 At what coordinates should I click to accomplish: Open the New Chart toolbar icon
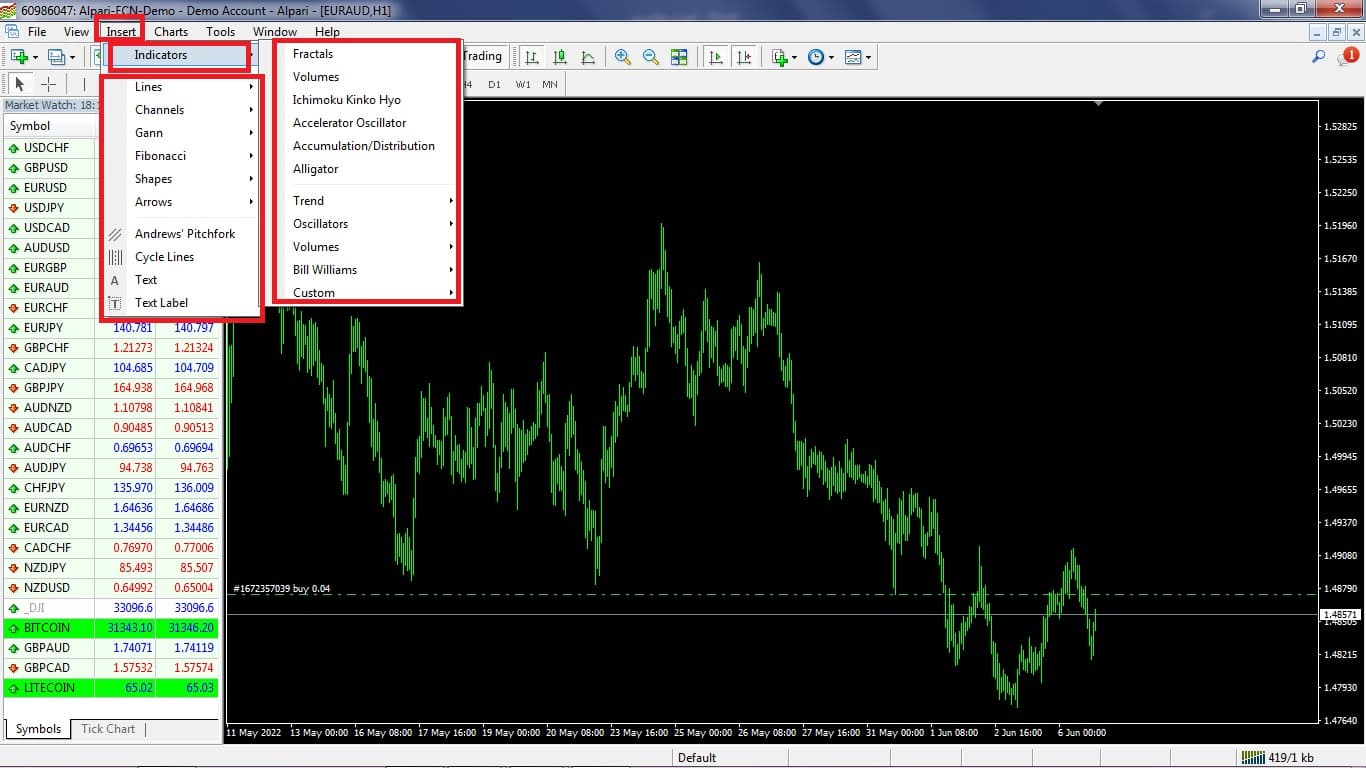[x=18, y=57]
